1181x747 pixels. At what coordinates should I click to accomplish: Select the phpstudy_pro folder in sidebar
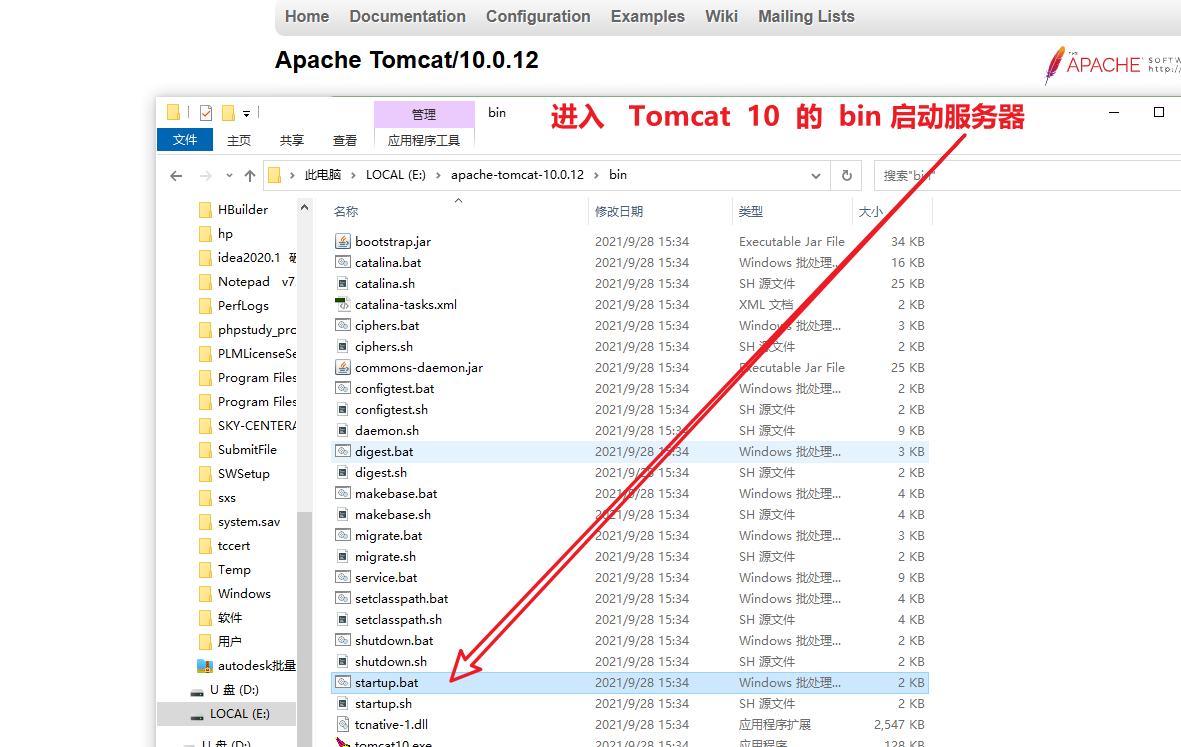click(x=257, y=330)
